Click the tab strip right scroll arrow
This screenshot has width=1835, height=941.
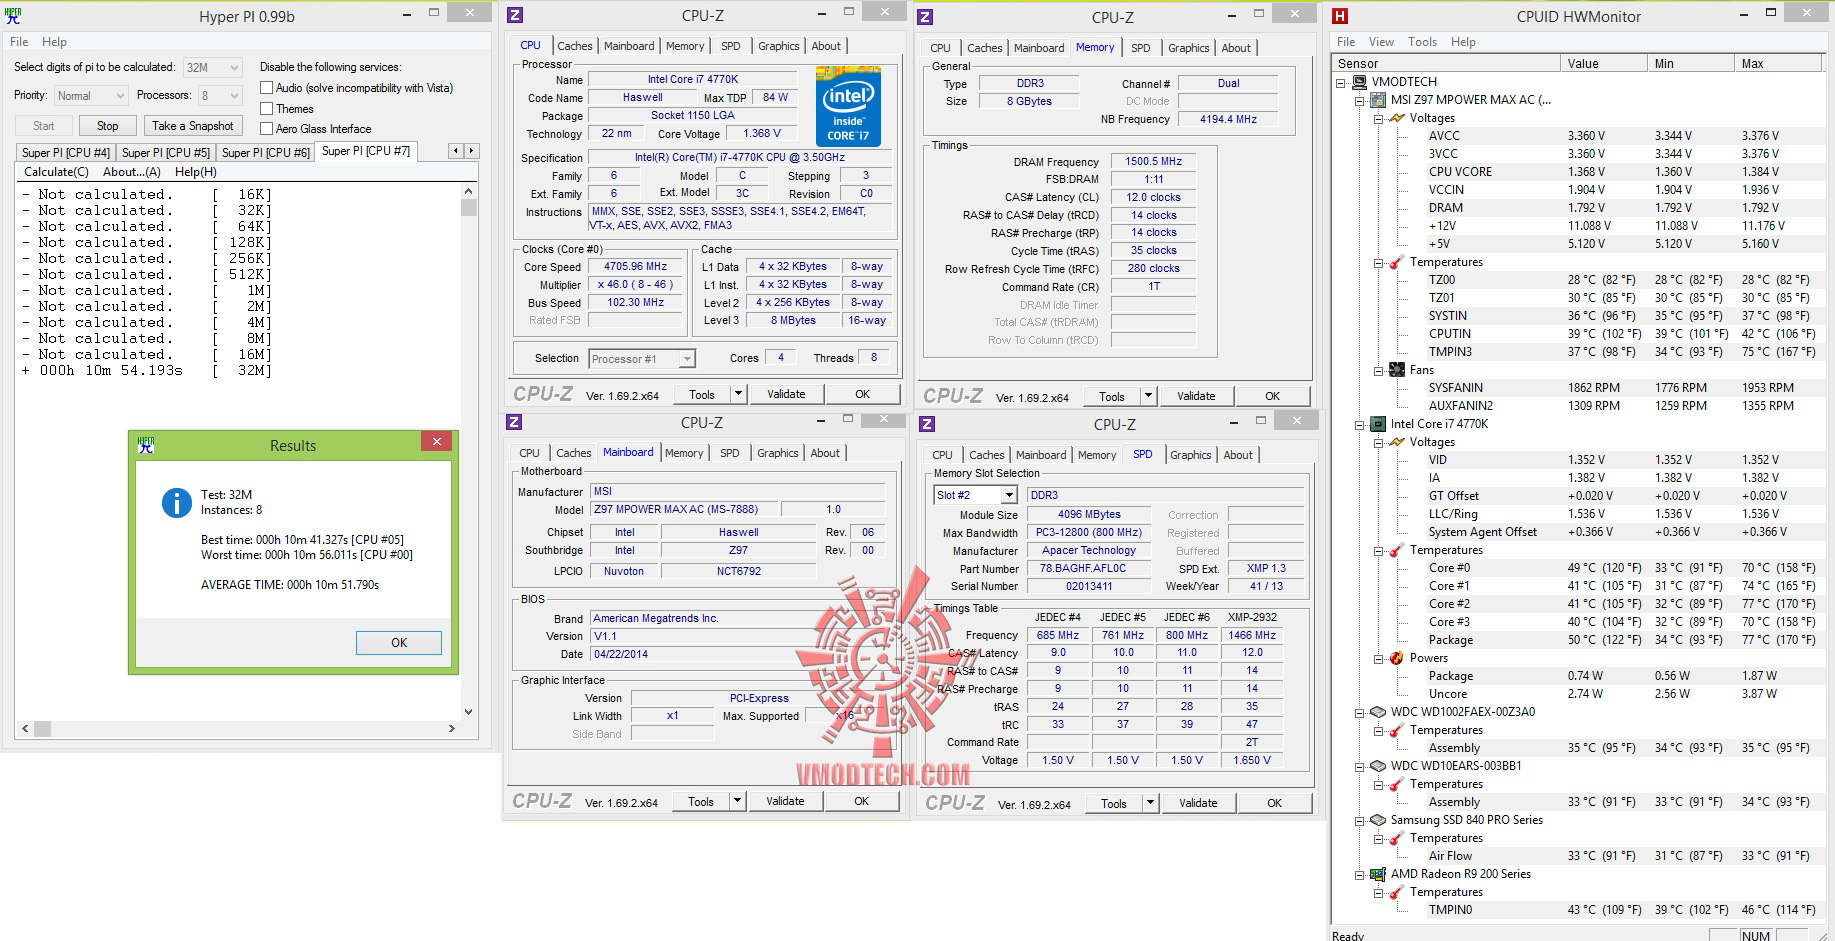pyautogui.click(x=471, y=151)
